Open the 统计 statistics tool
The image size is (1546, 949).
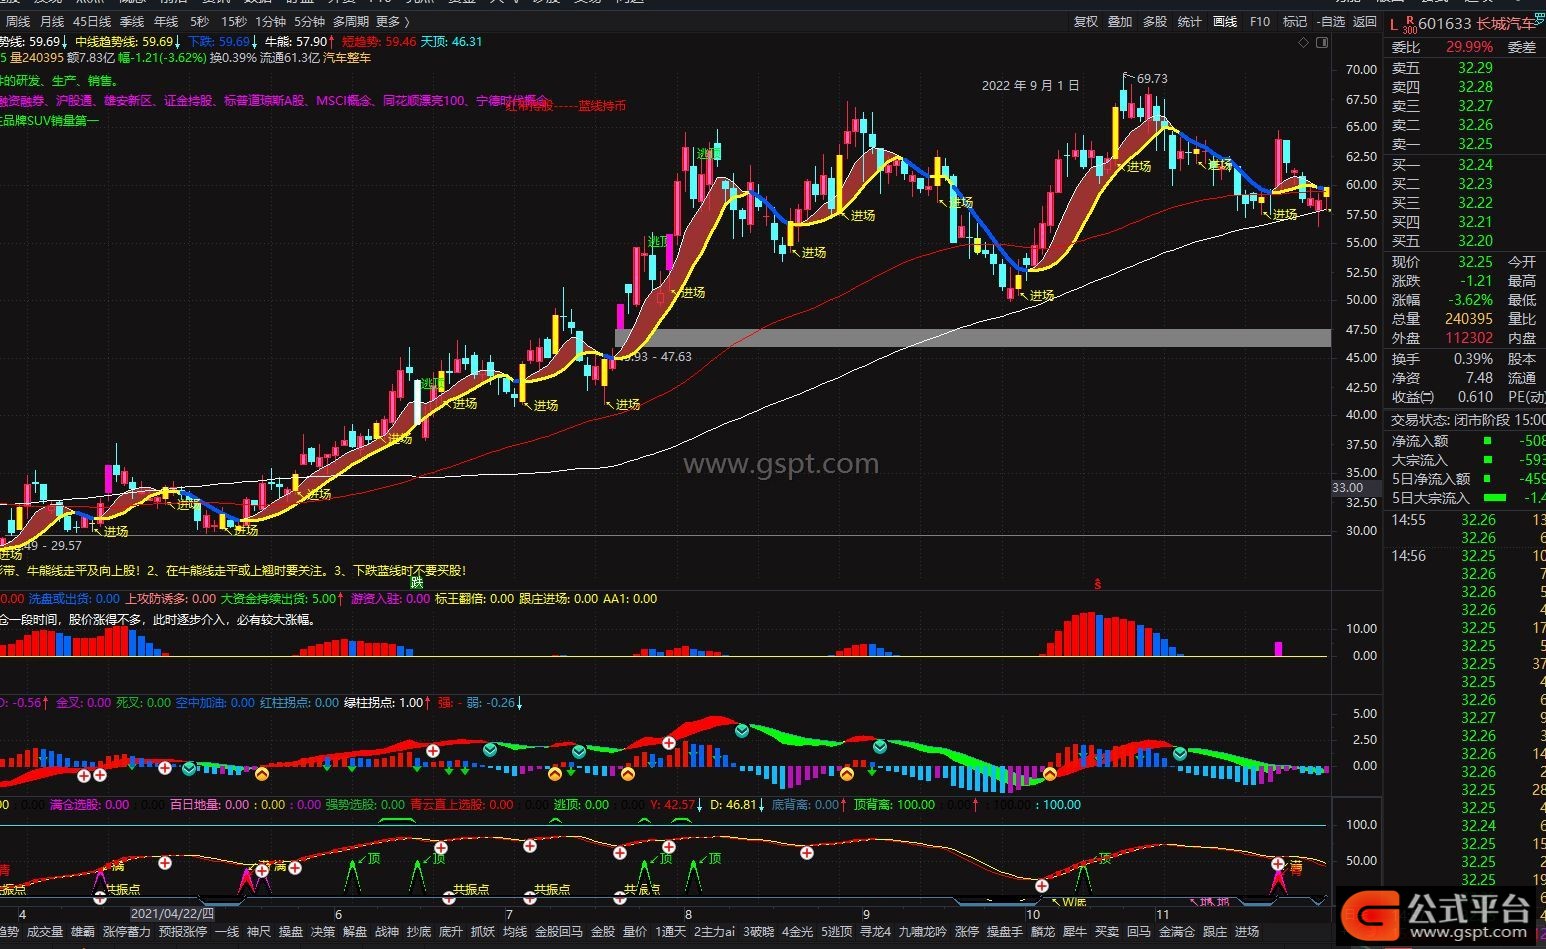point(1190,21)
